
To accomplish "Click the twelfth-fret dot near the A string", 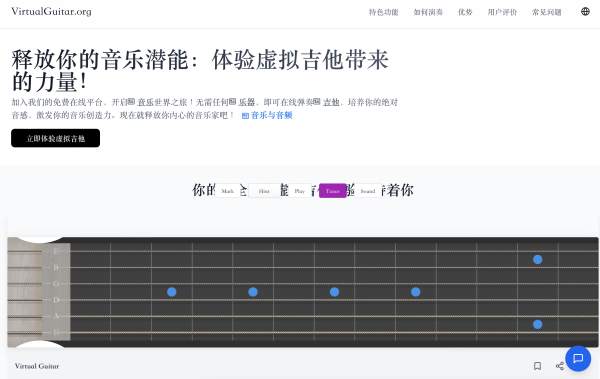I will click(537, 325).
